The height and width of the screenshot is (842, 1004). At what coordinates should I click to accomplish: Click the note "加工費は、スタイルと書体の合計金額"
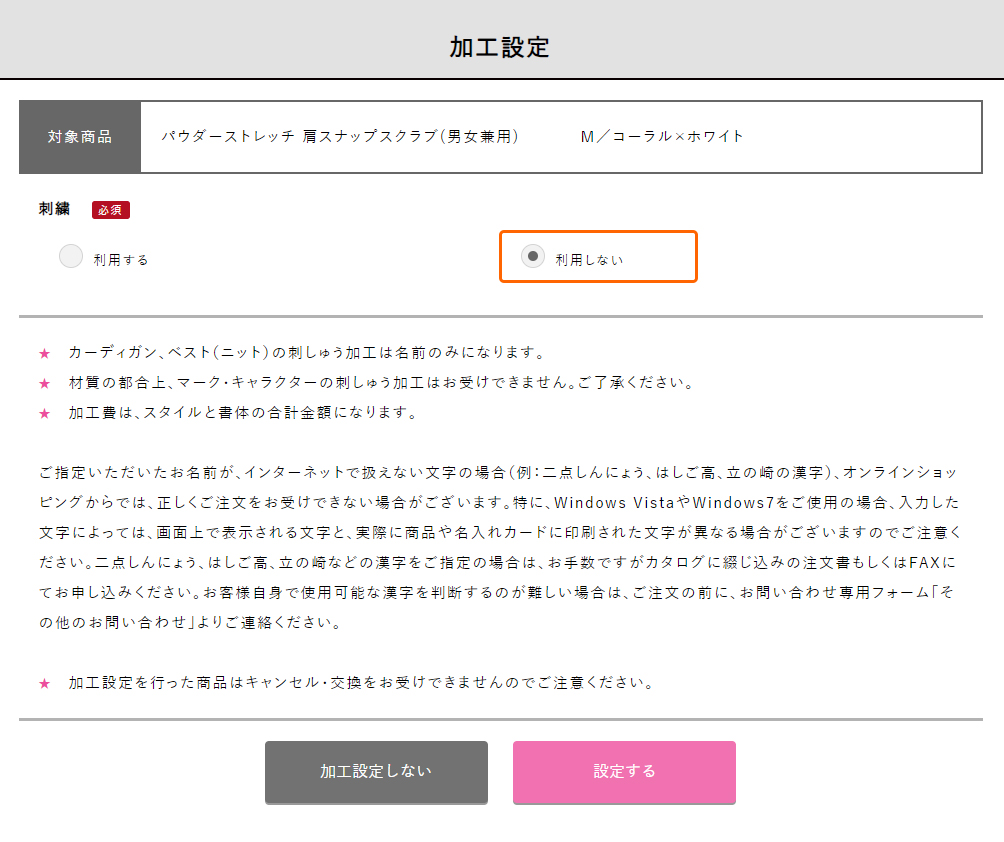click(242, 413)
